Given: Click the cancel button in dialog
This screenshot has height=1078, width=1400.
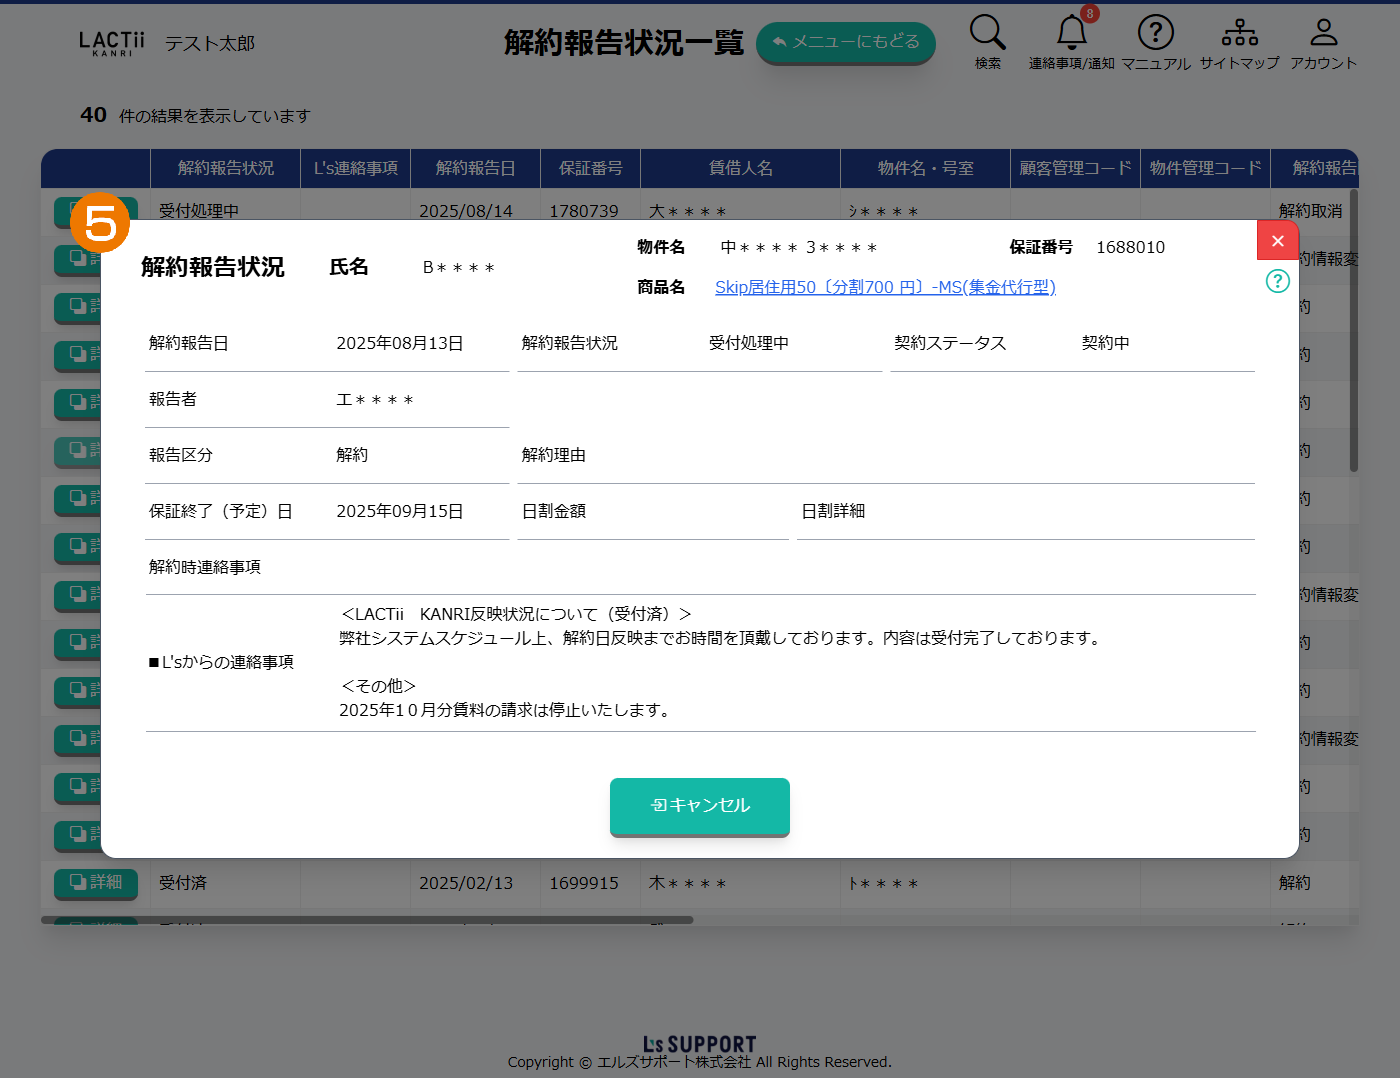Looking at the screenshot, I should 700,806.
